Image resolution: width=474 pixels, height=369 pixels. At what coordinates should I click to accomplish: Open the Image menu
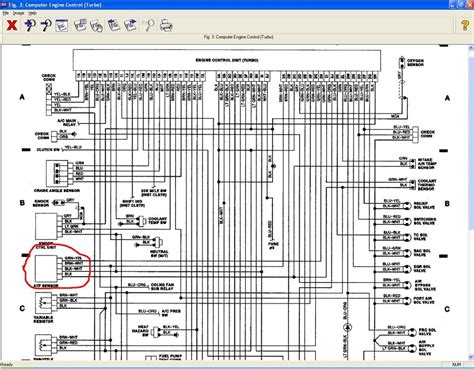(18, 13)
